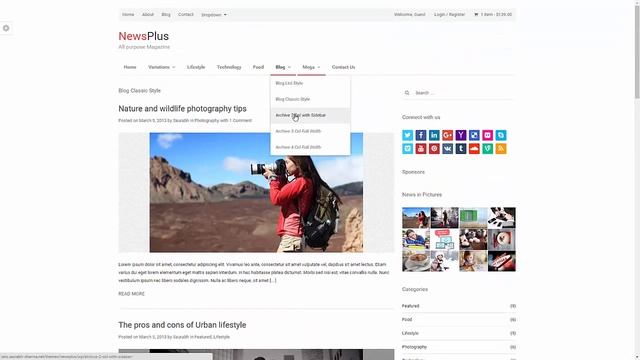
Task: Click Blog link in top bar
Action: click(166, 14)
